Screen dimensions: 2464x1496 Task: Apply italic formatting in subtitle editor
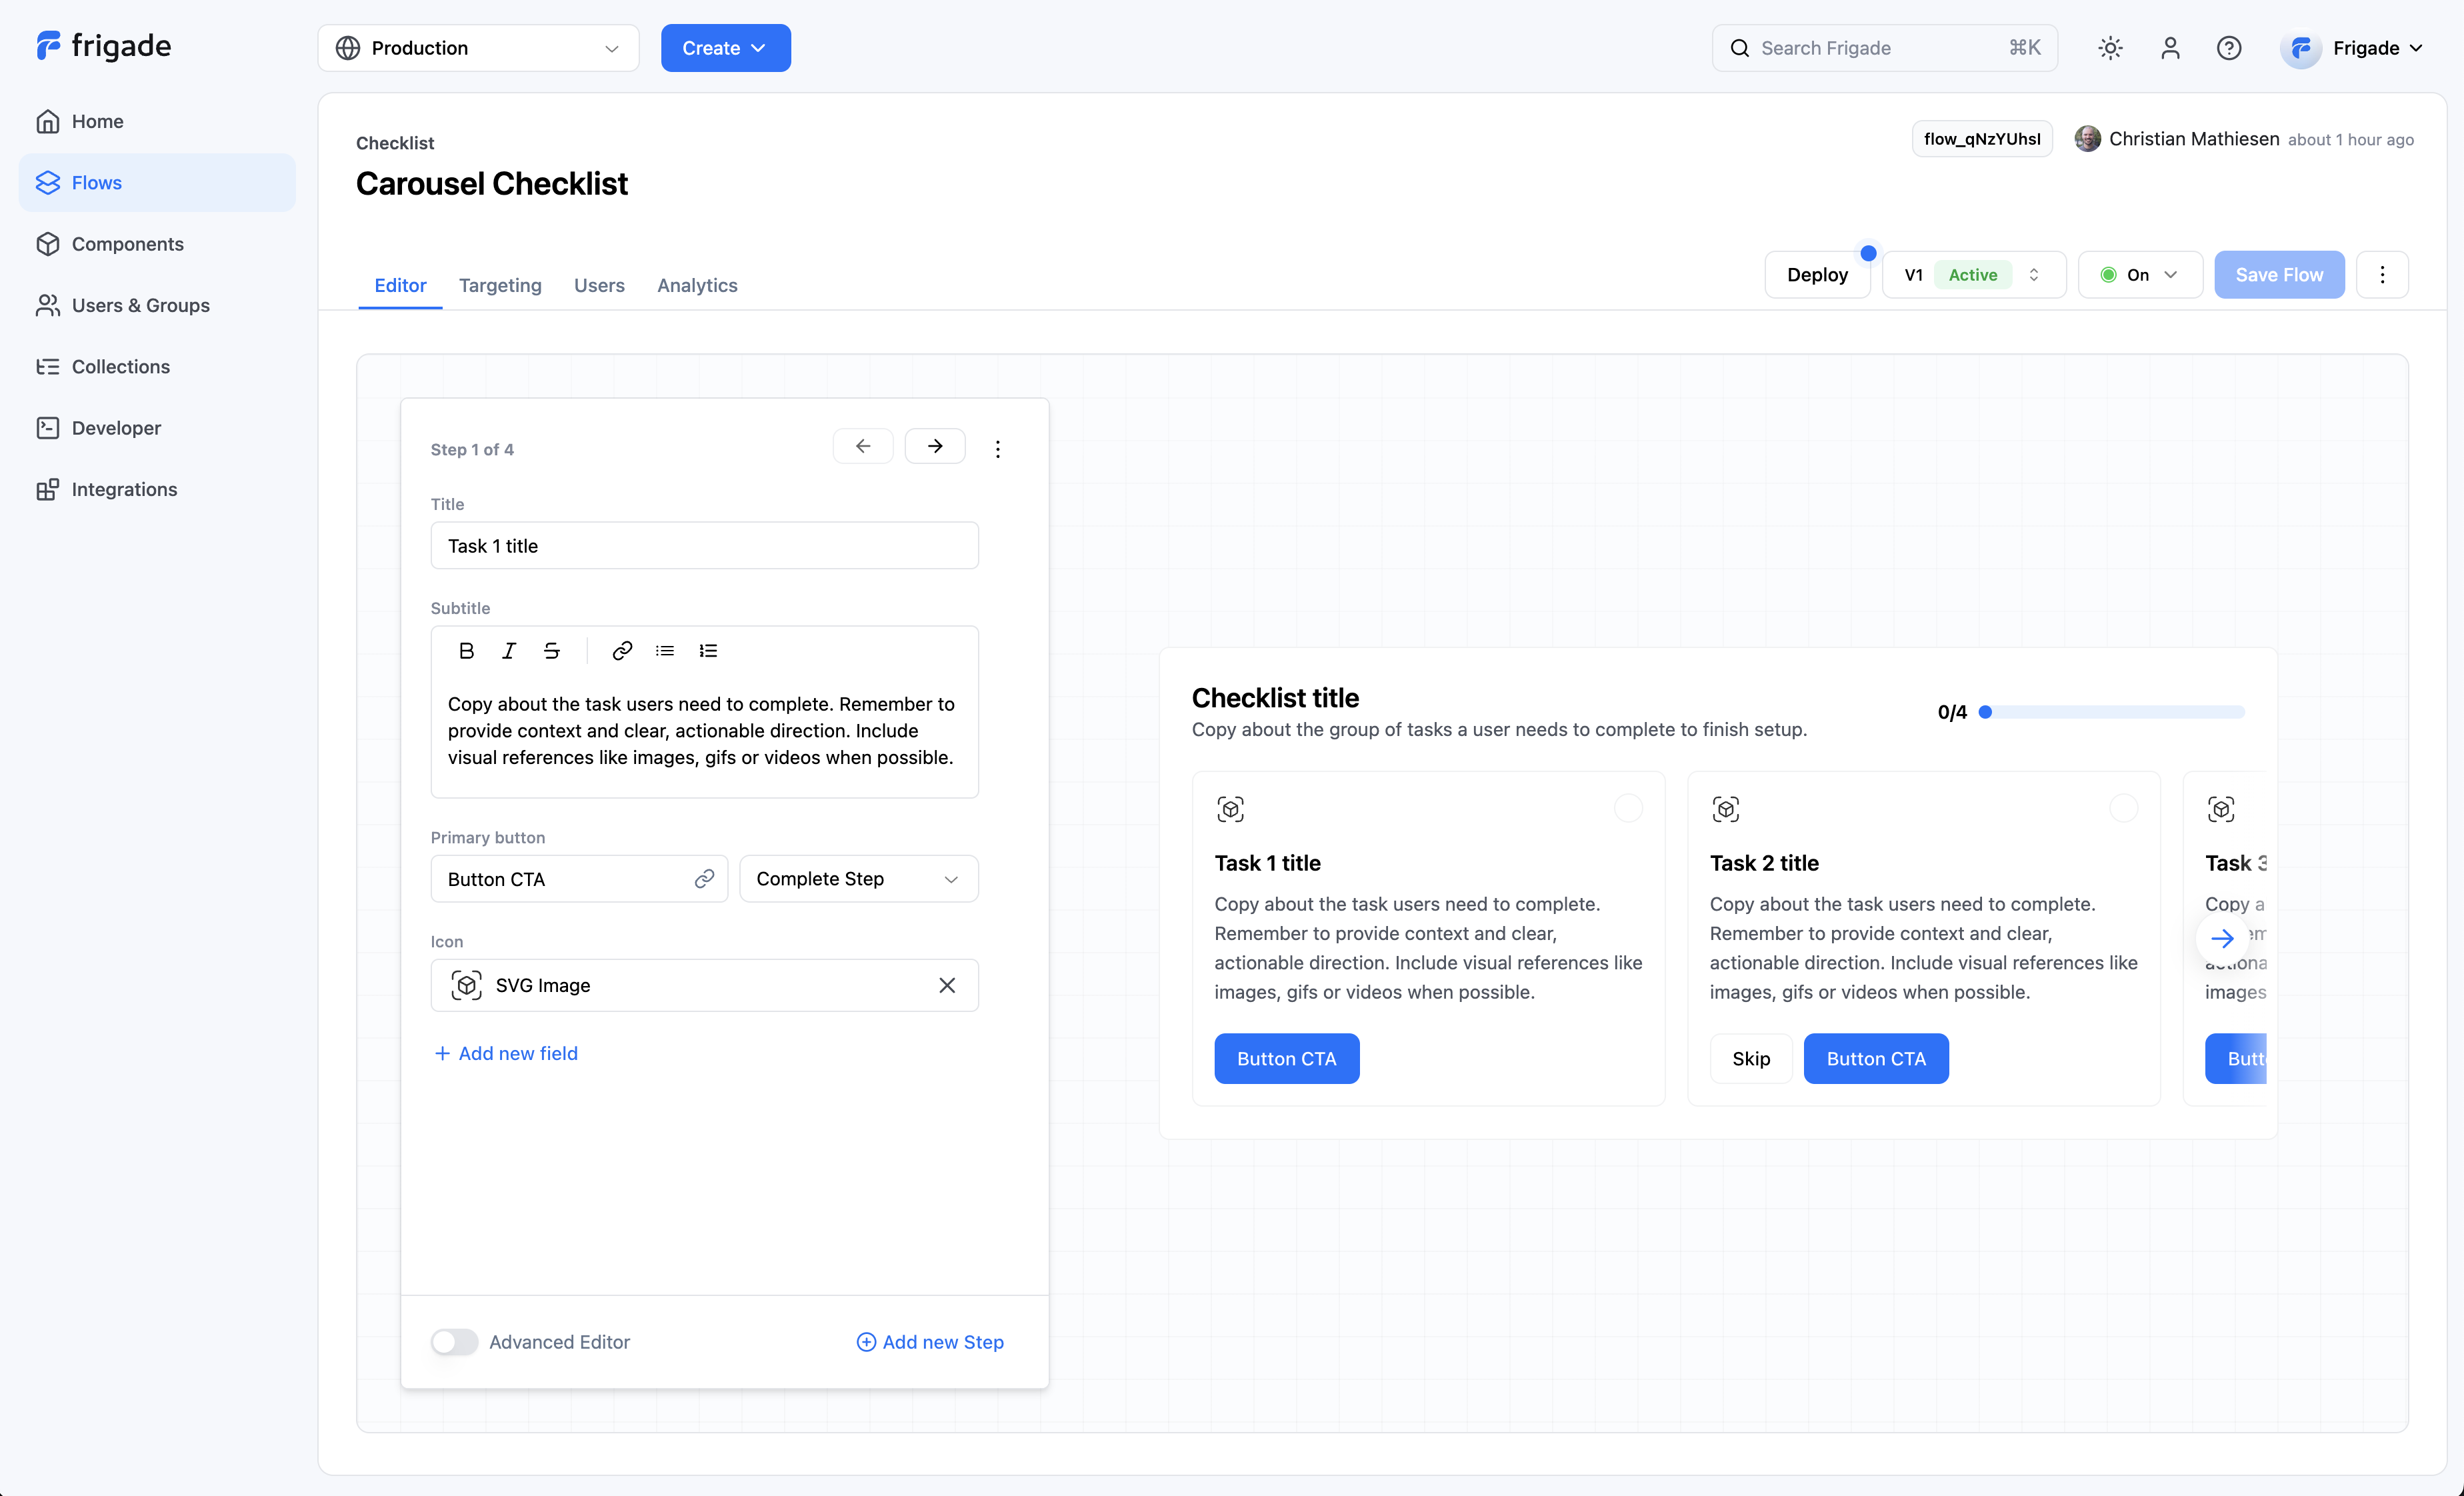(x=509, y=651)
